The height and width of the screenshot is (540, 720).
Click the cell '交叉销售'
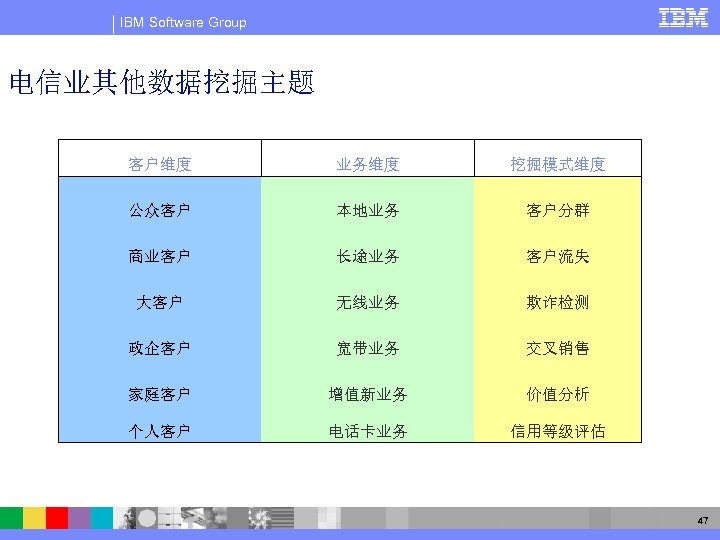pyautogui.click(x=558, y=349)
